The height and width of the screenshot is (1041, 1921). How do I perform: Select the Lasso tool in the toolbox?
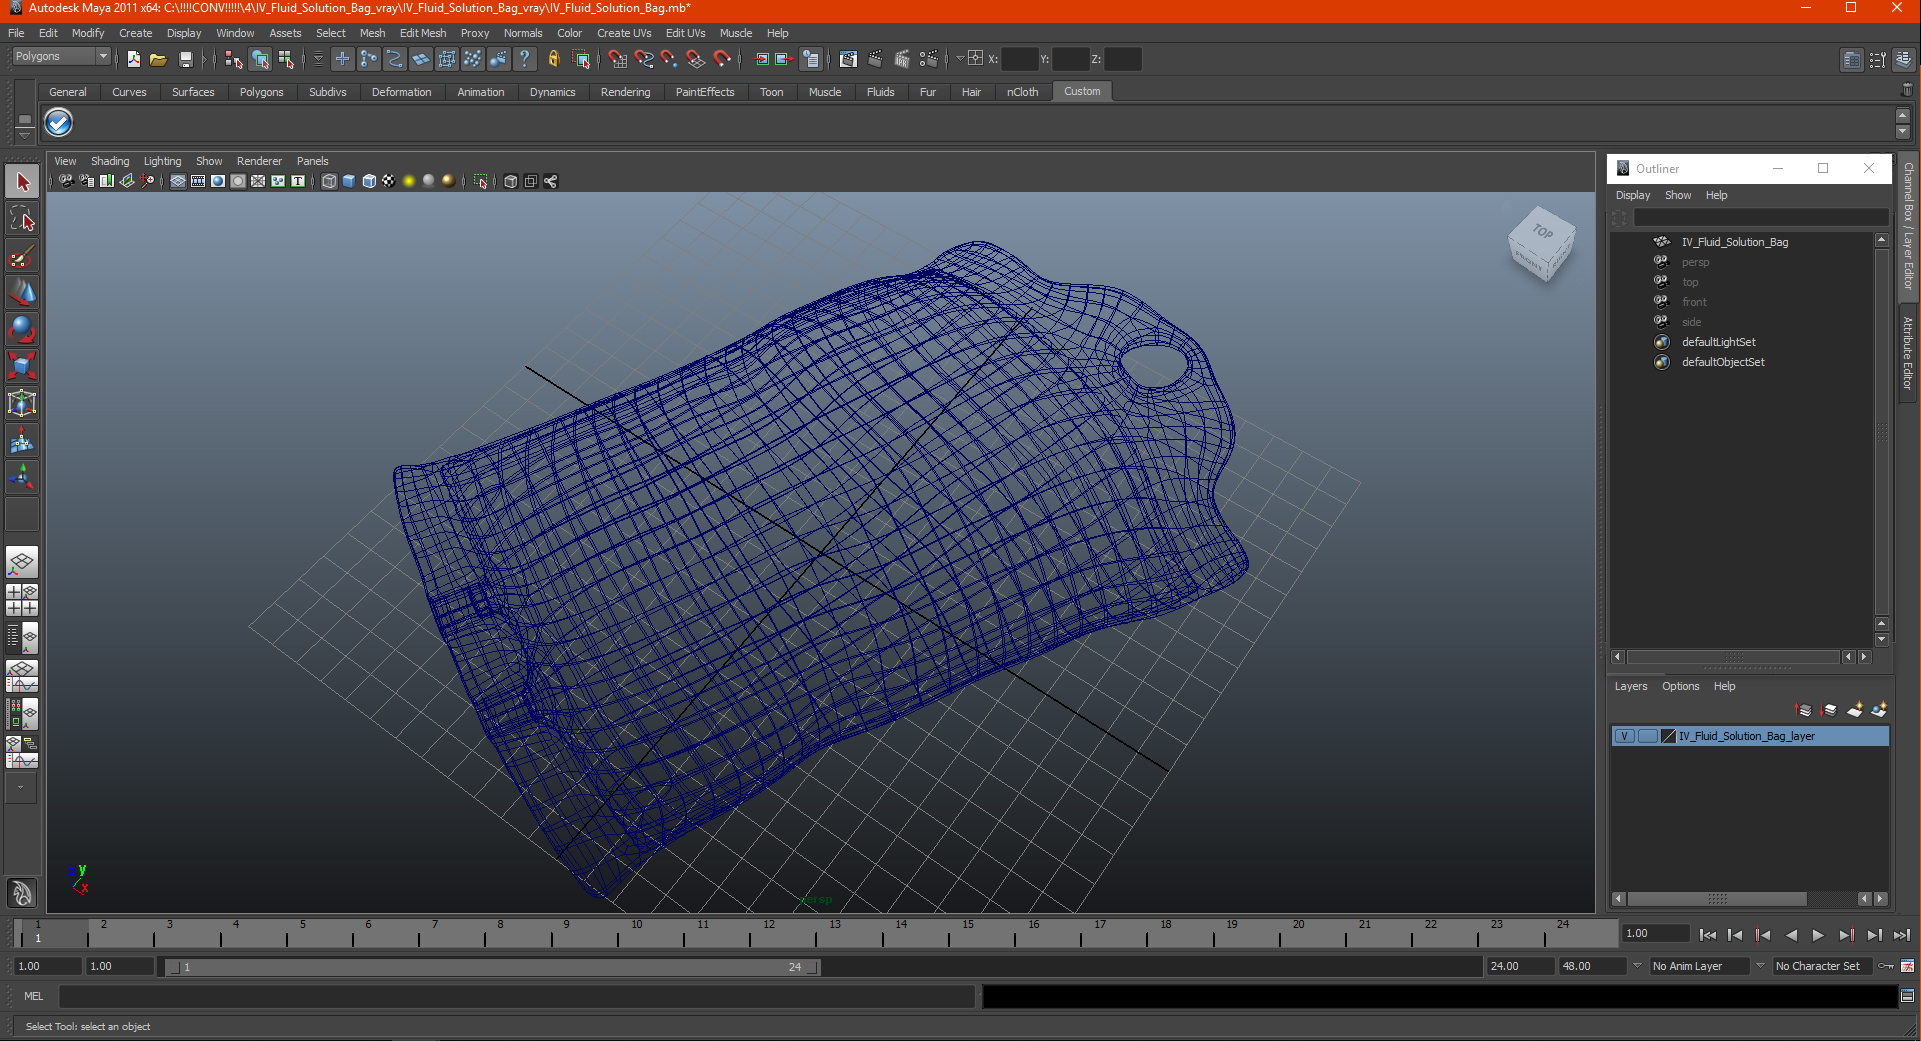point(22,219)
